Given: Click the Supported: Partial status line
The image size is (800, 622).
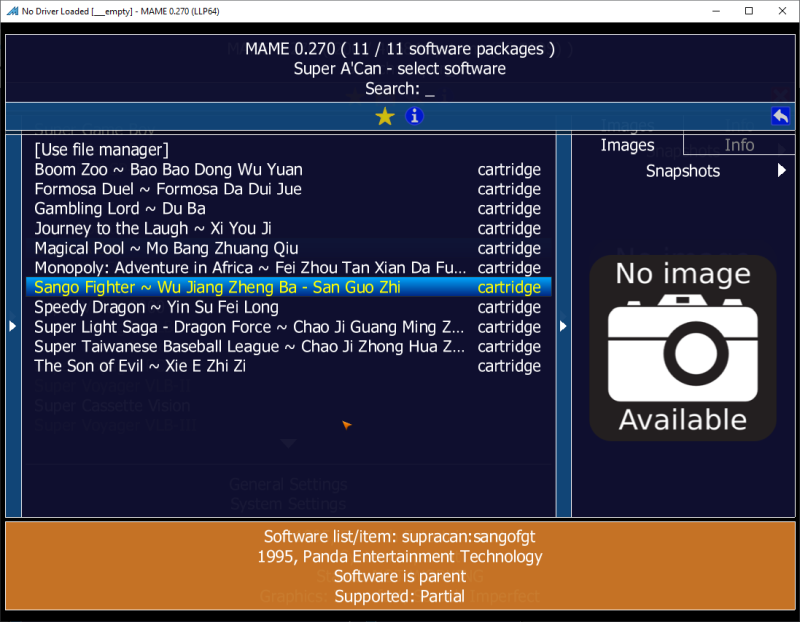Looking at the screenshot, I should (399, 596).
